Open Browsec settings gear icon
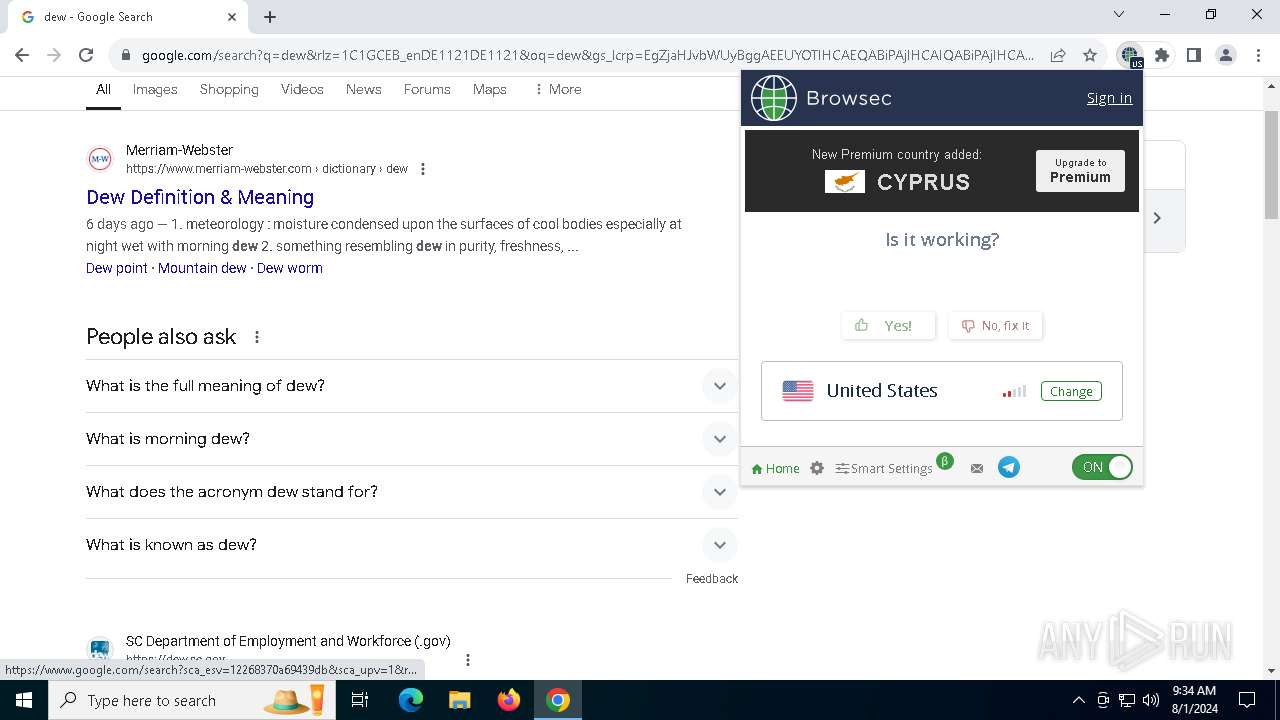This screenshot has height=720, width=1280. (817, 468)
